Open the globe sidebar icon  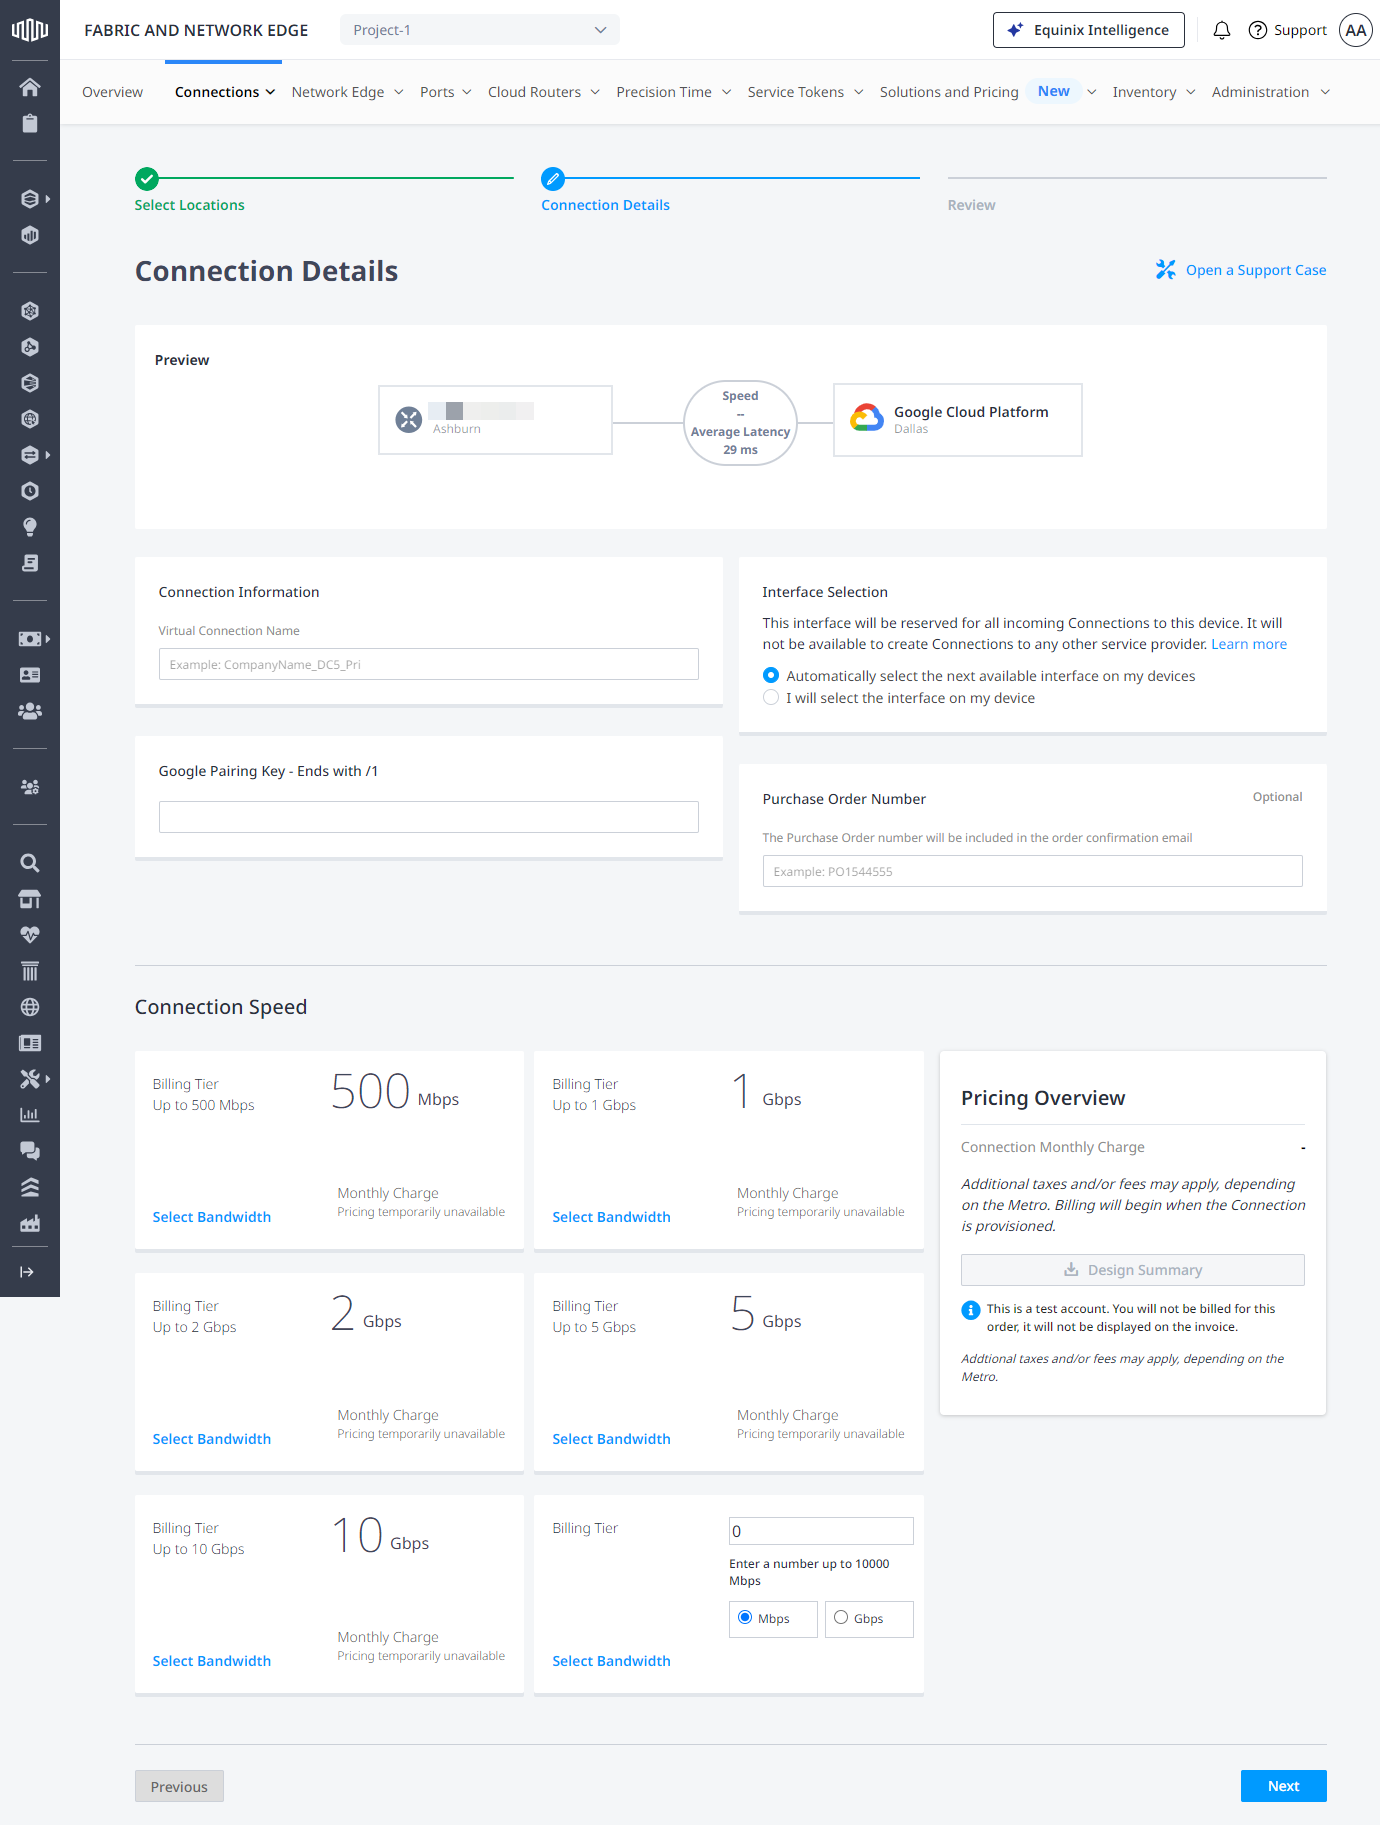click(x=30, y=1007)
